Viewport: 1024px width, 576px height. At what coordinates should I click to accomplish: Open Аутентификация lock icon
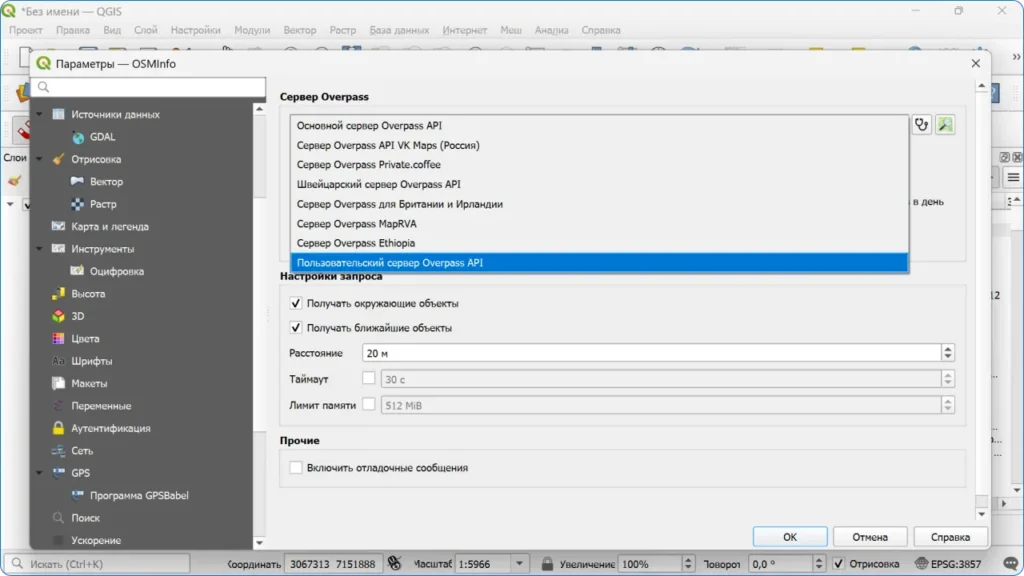coord(58,428)
